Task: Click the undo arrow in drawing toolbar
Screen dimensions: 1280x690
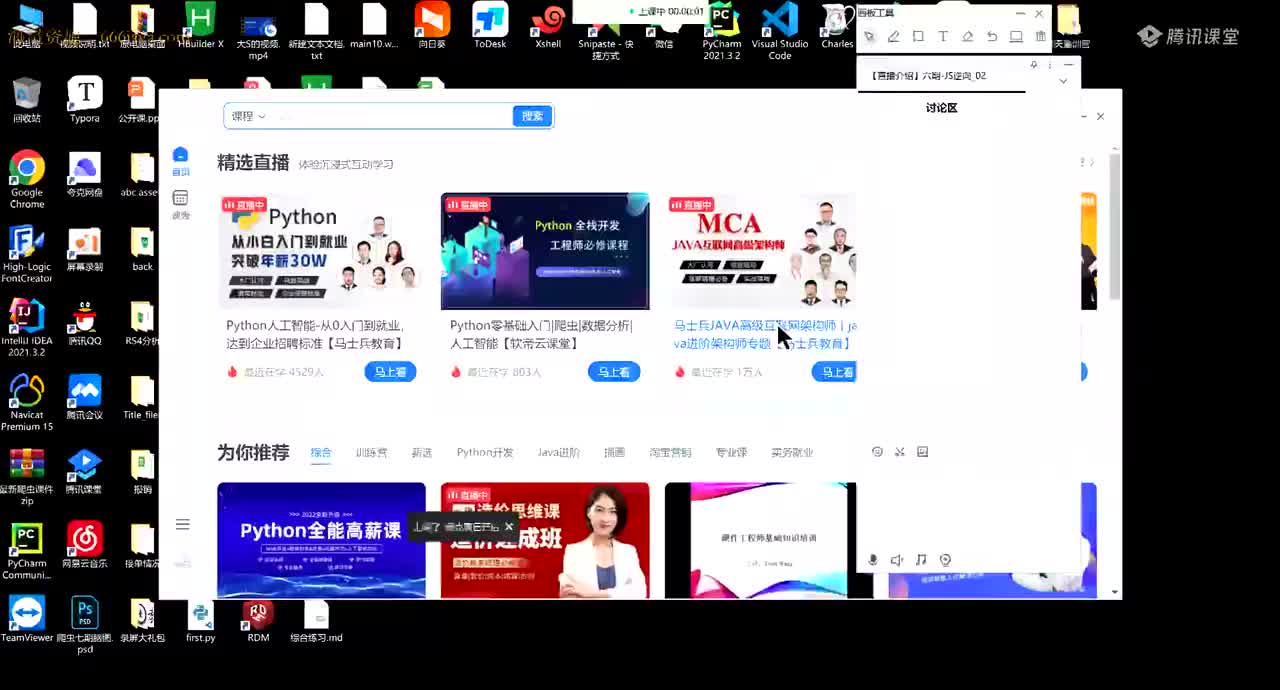Action: [992, 36]
